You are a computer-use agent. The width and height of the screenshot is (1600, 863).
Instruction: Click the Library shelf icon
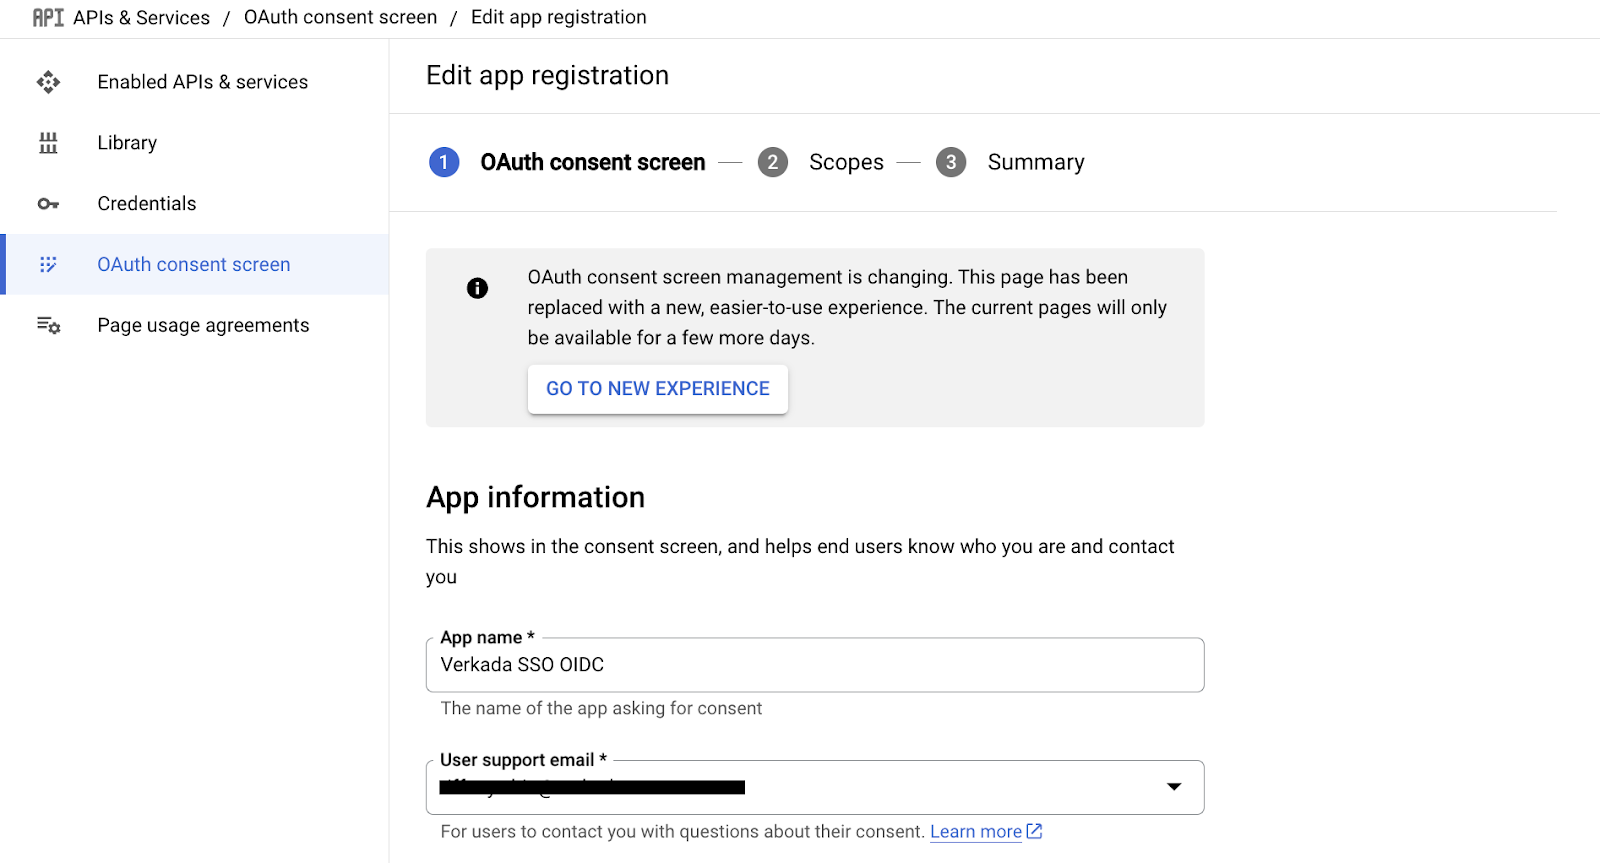pyautogui.click(x=48, y=143)
